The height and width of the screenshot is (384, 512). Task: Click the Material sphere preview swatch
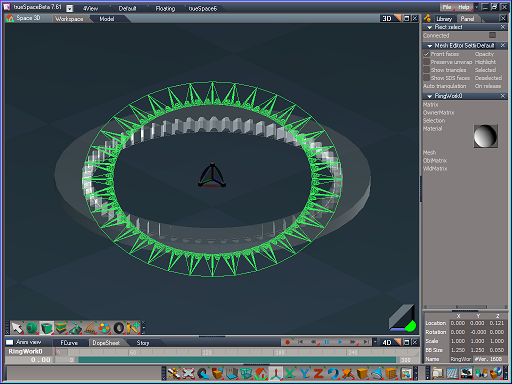point(485,136)
